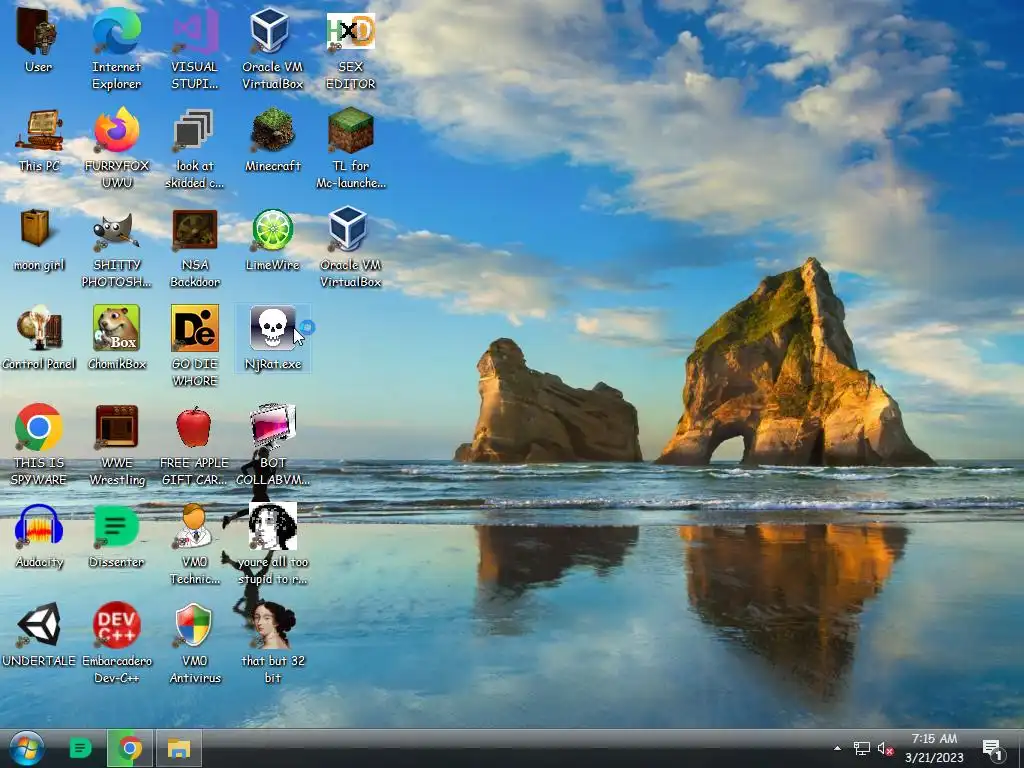This screenshot has height=768, width=1024.
Task: Click the NjRat.exe skull icon
Action: 272,328
